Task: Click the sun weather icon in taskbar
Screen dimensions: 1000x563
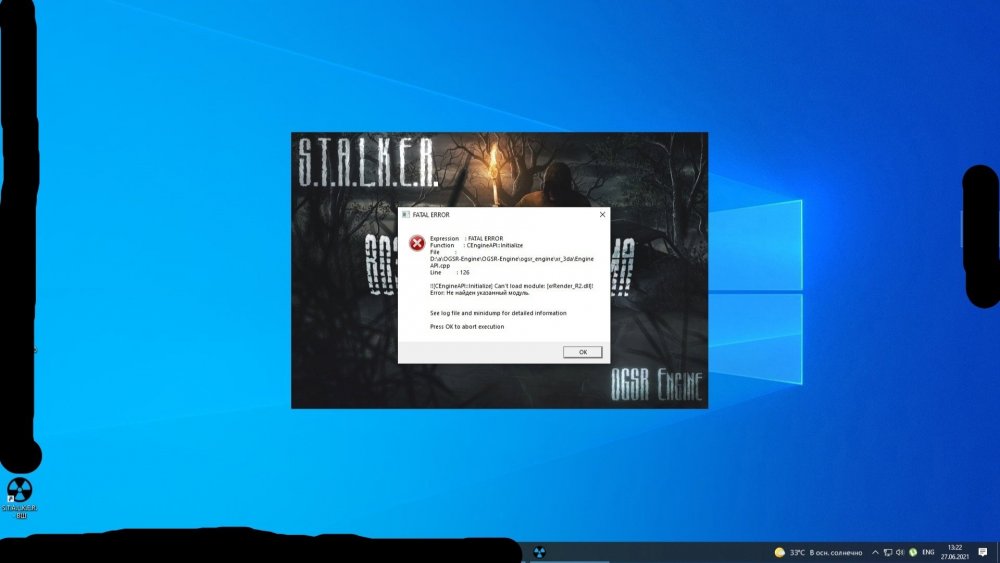Action: click(x=779, y=552)
